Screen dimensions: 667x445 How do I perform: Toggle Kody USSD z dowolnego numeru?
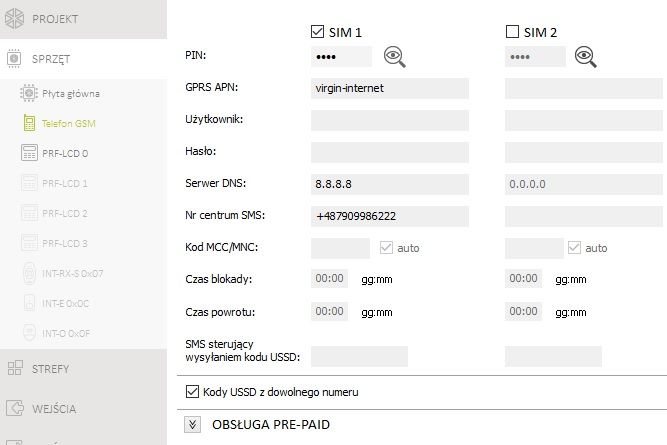point(192,391)
